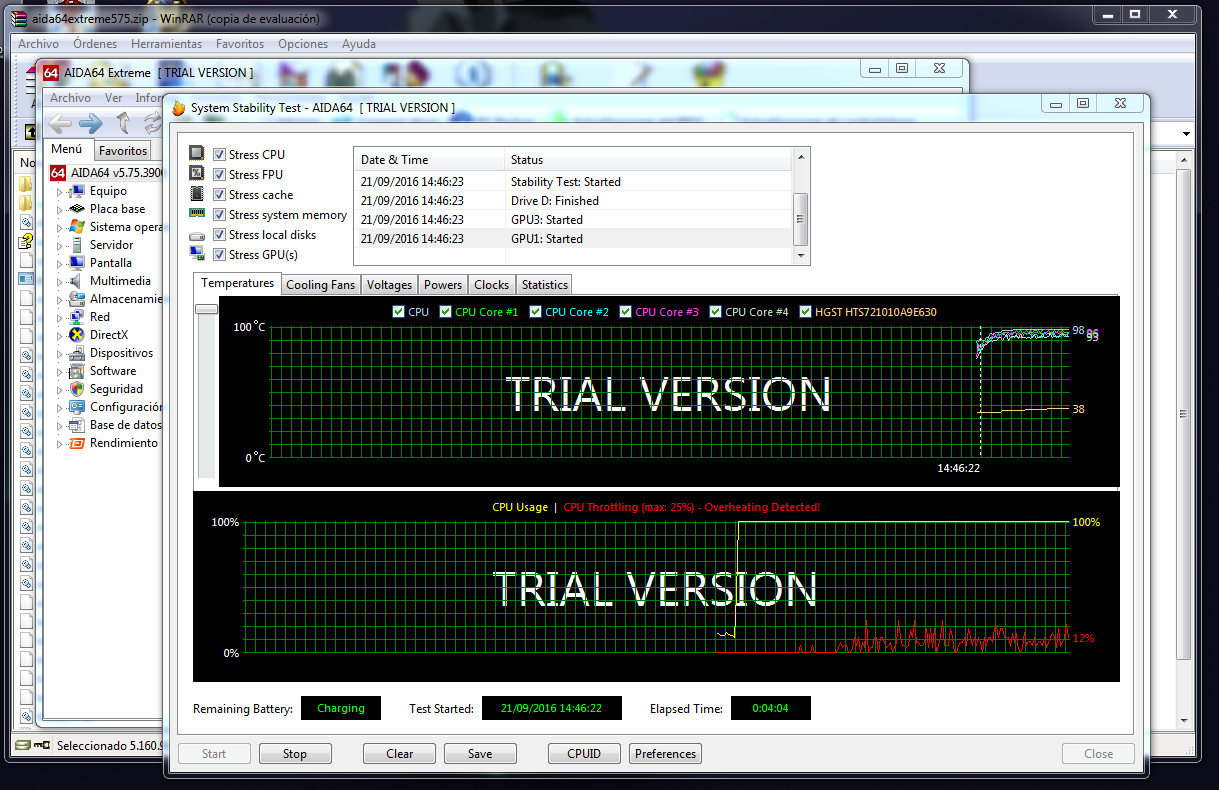This screenshot has width=1219, height=790.
Task: Click the DirectX icon in the tree
Action: tap(76, 335)
